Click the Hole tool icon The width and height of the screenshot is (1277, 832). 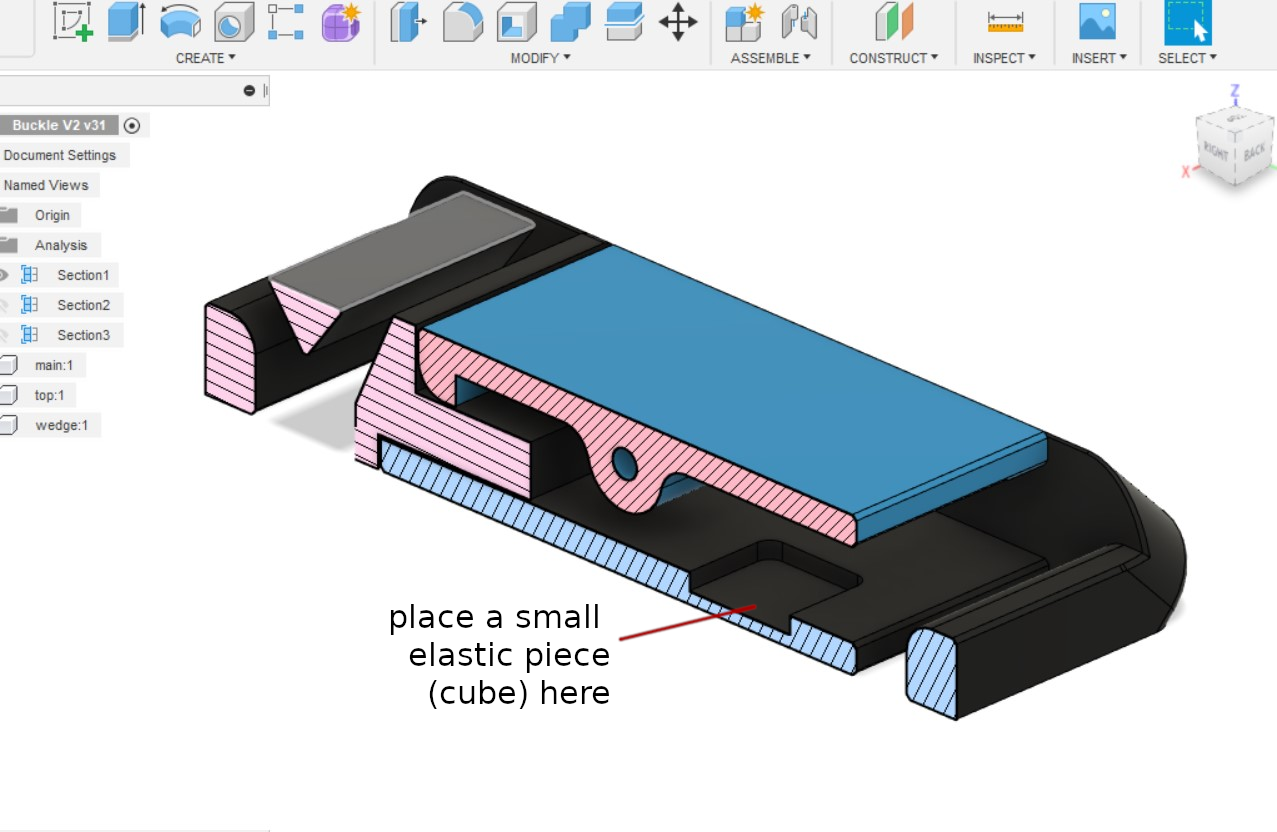point(234,22)
